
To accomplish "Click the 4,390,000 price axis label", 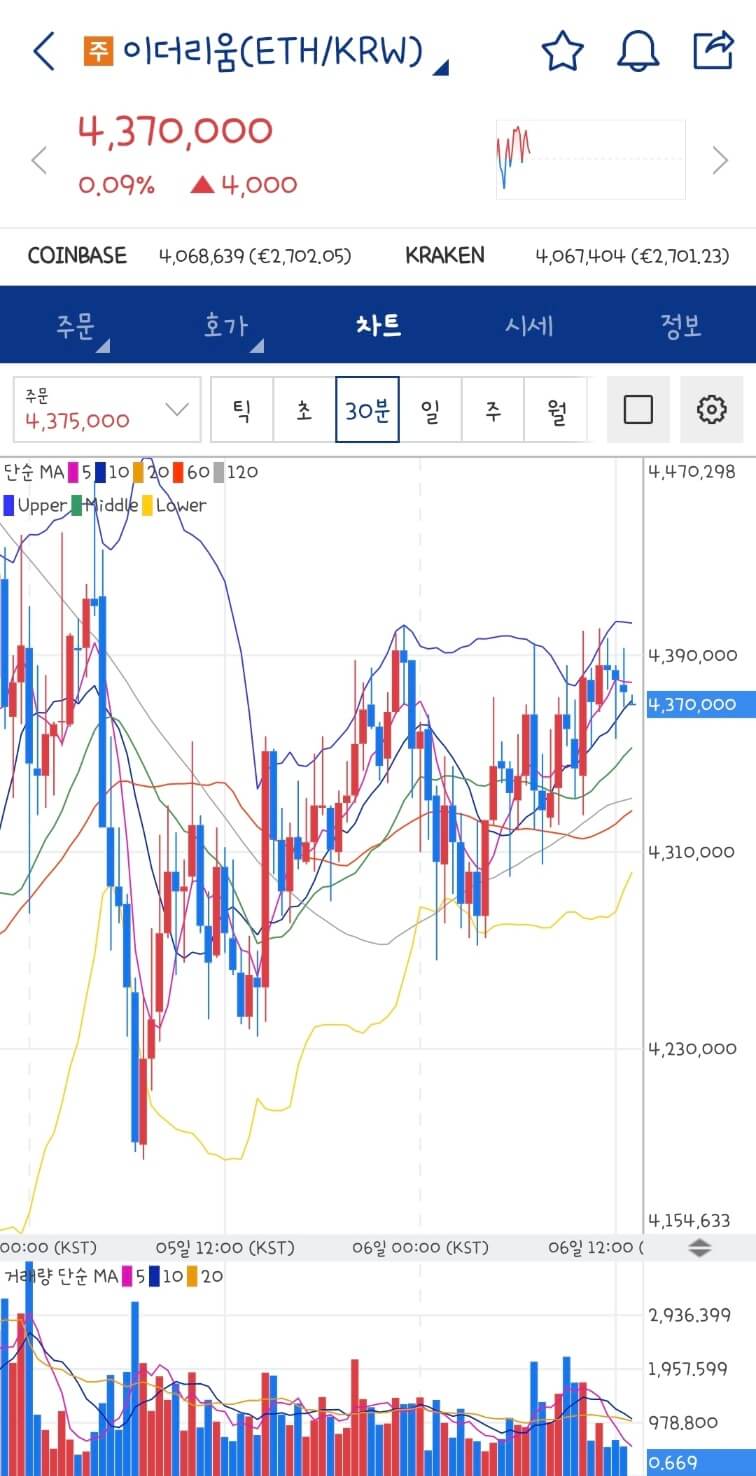I will [x=692, y=655].
